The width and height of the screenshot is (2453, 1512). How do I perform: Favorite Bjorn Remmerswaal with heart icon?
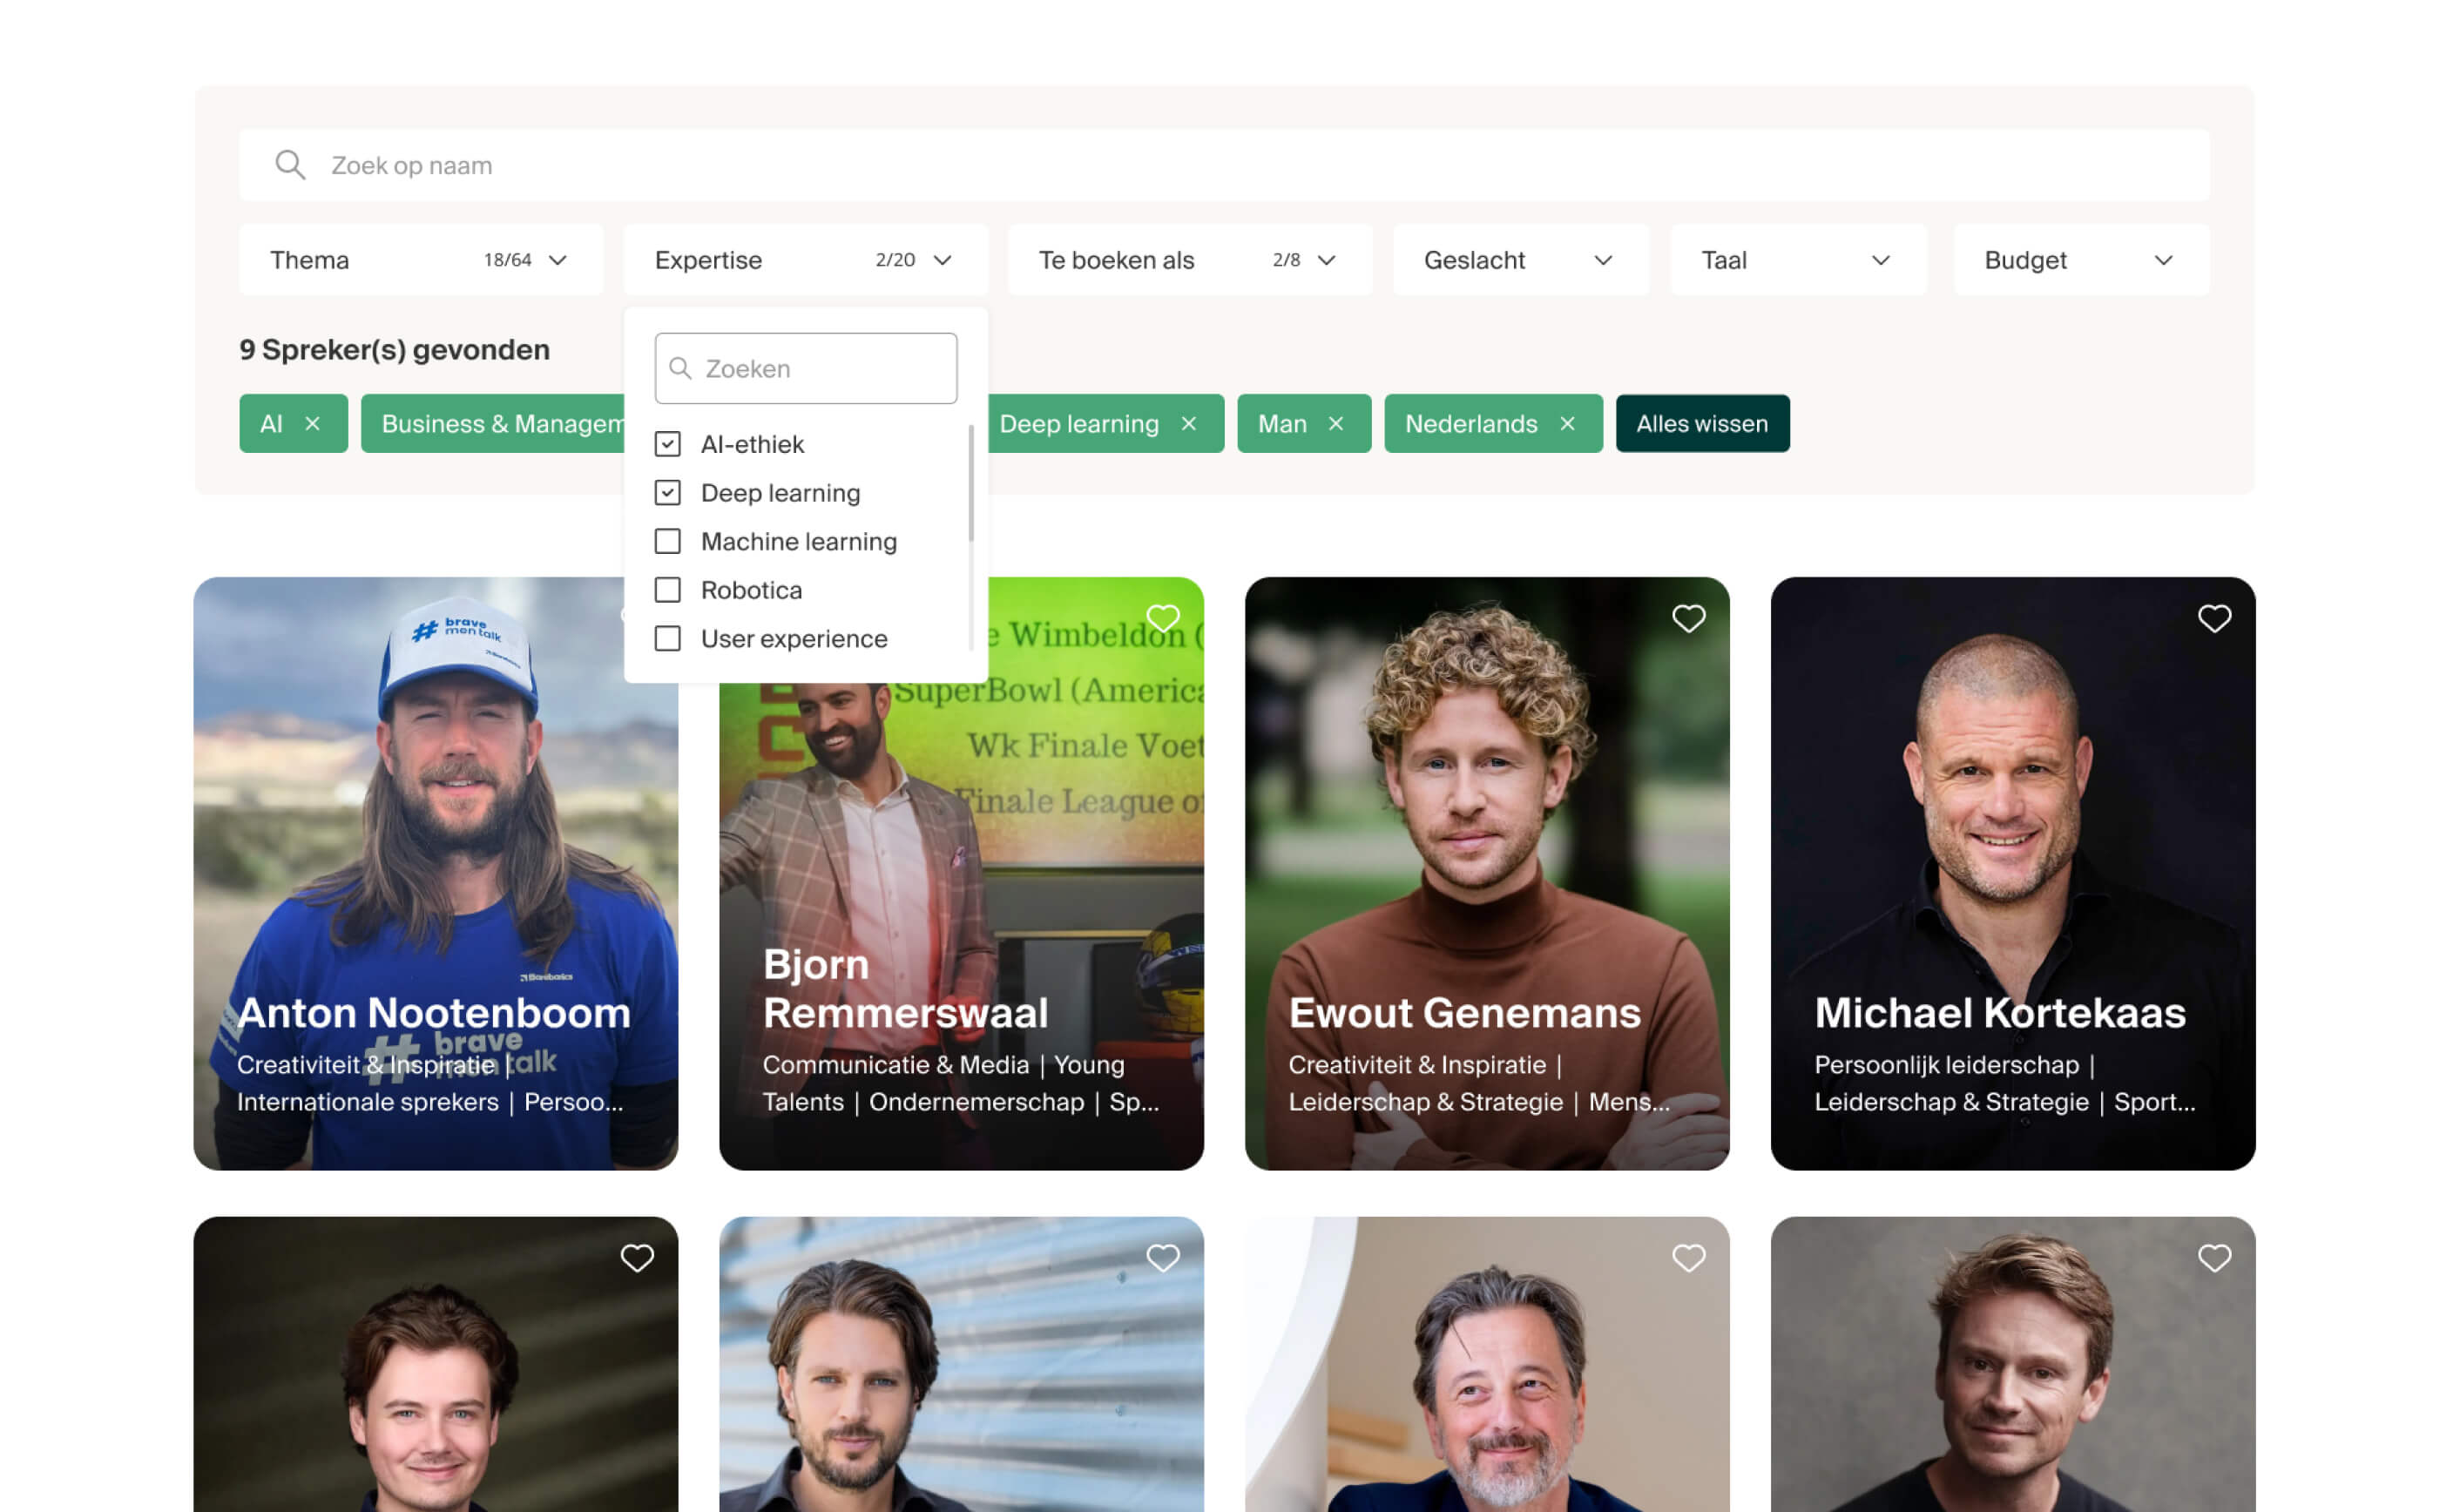1162,619
